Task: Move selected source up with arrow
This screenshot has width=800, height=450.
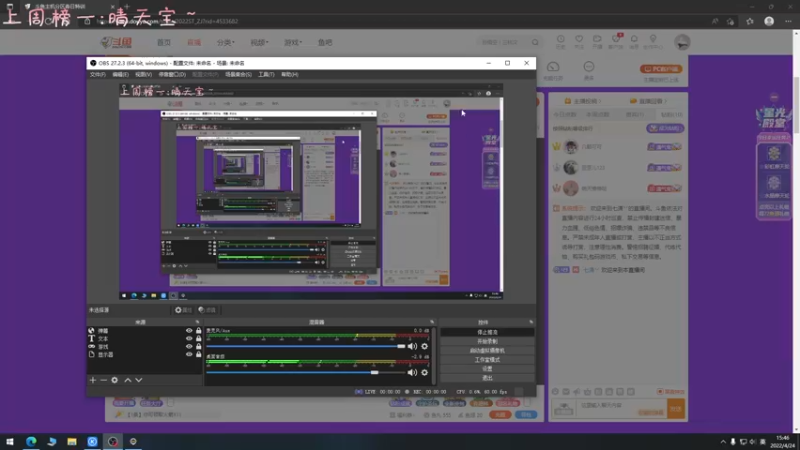Action: click(128, 380)
